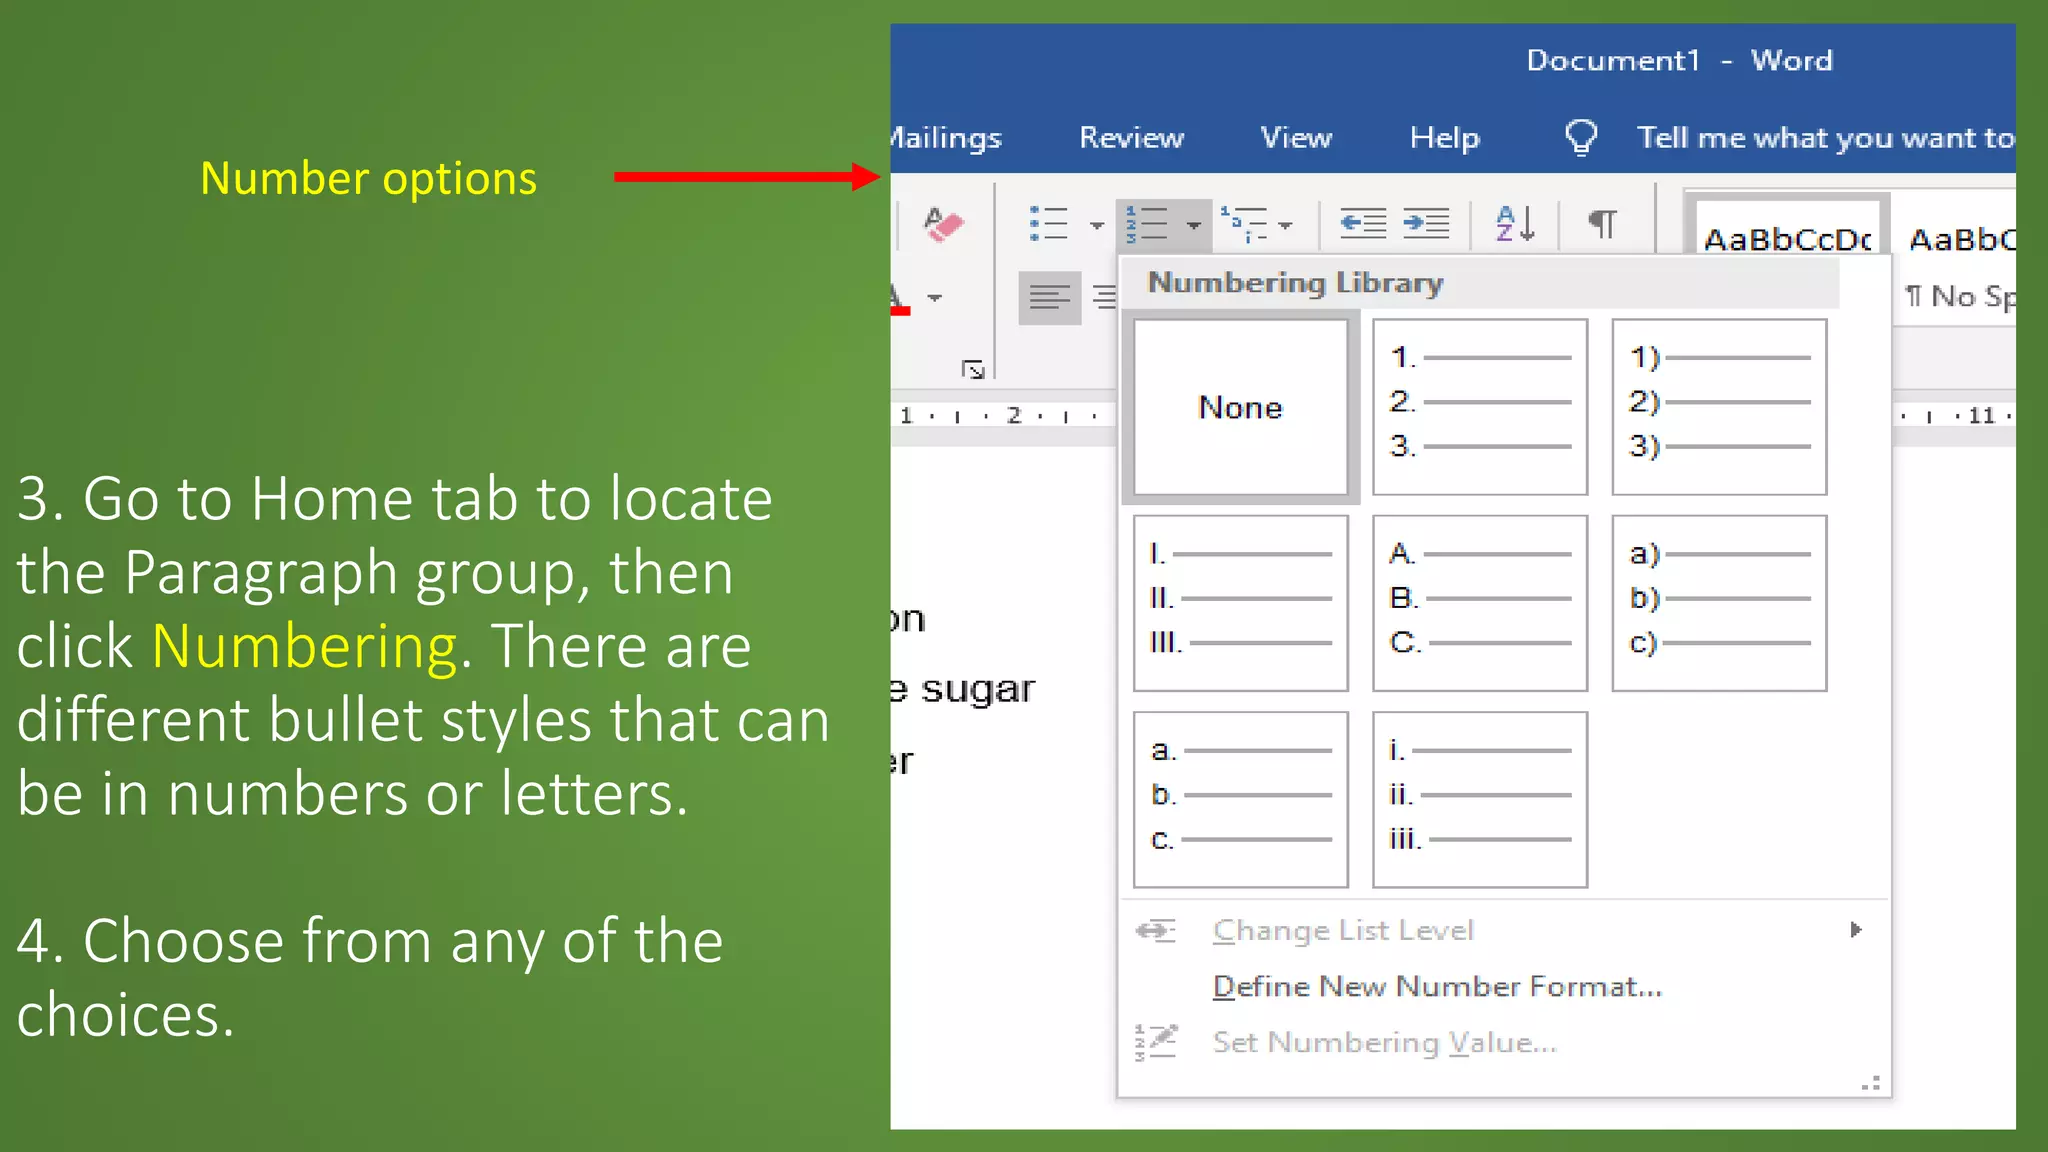The width and height of the screenshot is (2048, 1152).
Task: Choose Define New Number Format option
Action: click(1436, 987)
